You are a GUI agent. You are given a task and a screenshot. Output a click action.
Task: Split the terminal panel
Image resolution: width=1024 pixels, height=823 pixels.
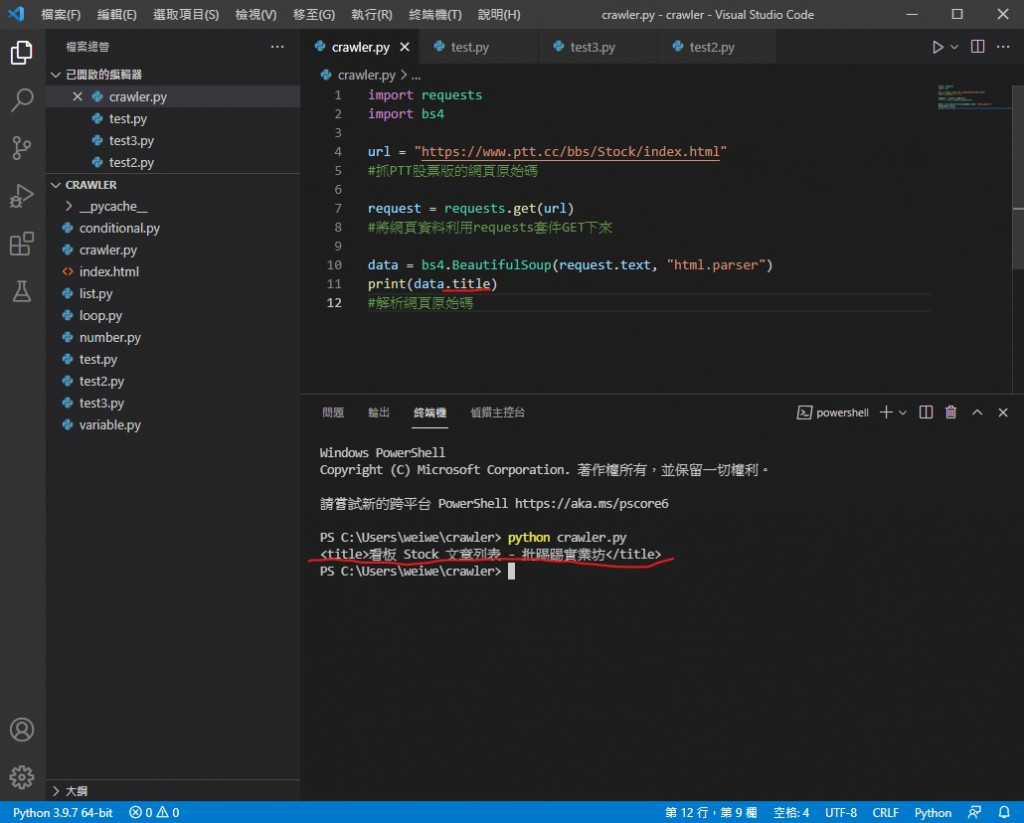coord(926,412)
